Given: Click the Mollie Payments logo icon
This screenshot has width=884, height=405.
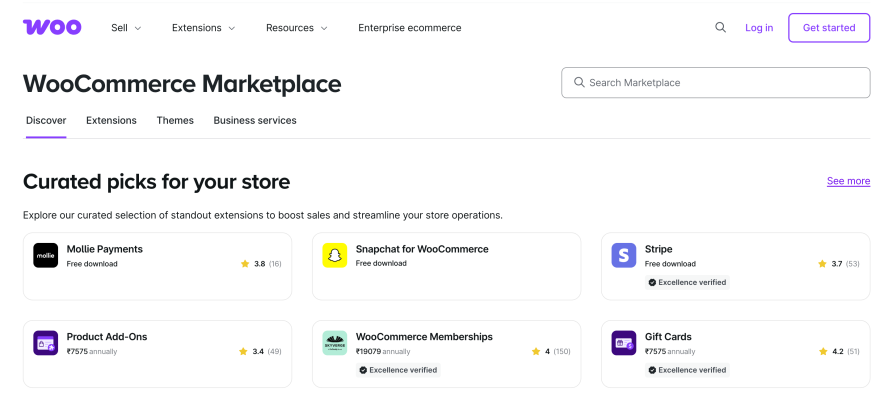Looking at the screenshot, I should click(45, 256).
